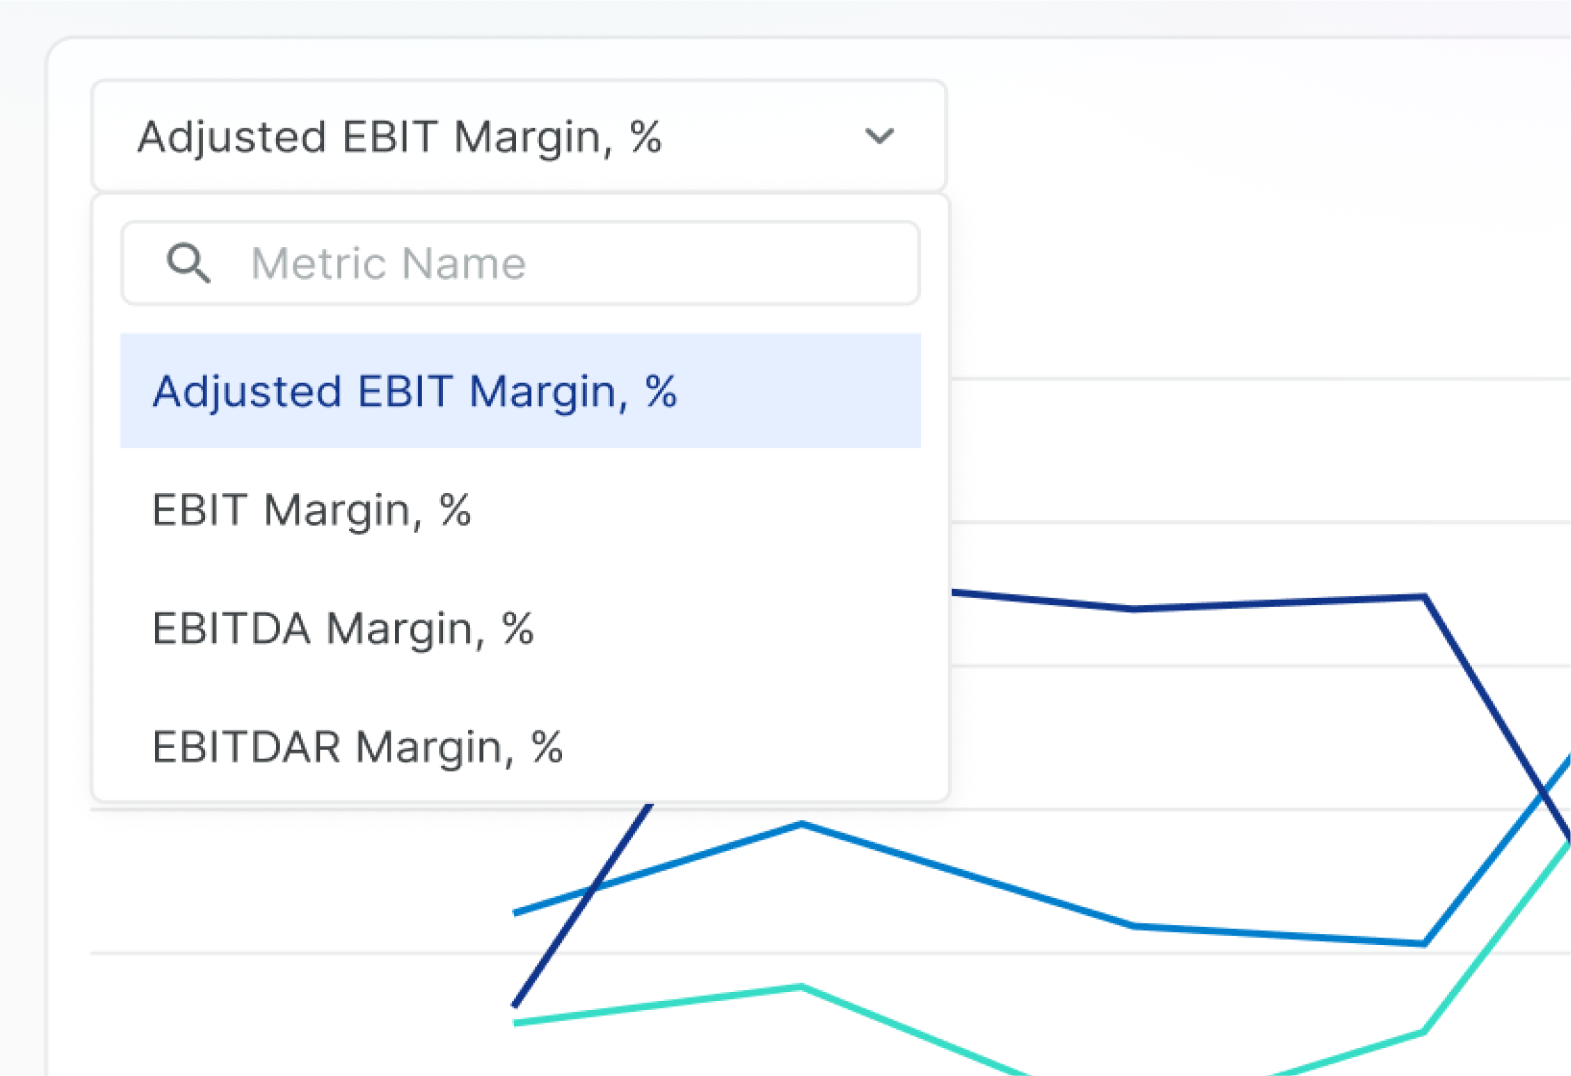Click where the navy and blue lines cross at left
1571x1076 pixels.
click(593, 888)
